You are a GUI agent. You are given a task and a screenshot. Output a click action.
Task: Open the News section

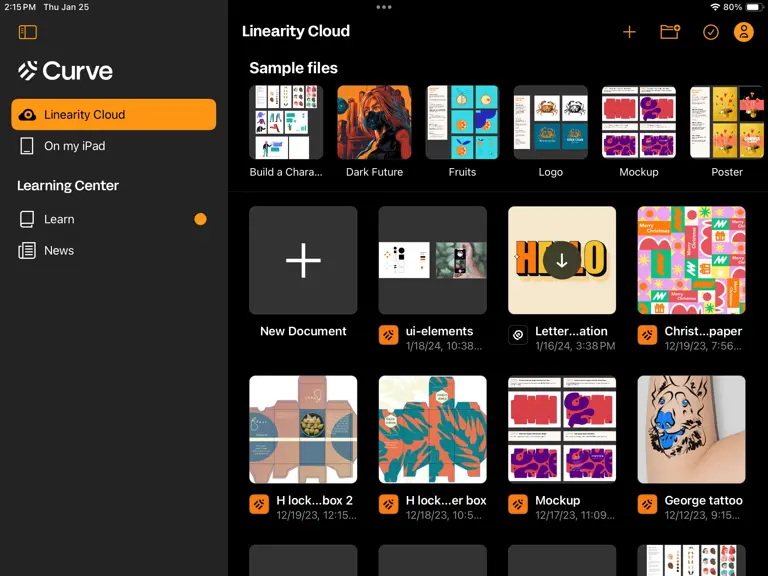pyautogui.click(x=114, y=250)
